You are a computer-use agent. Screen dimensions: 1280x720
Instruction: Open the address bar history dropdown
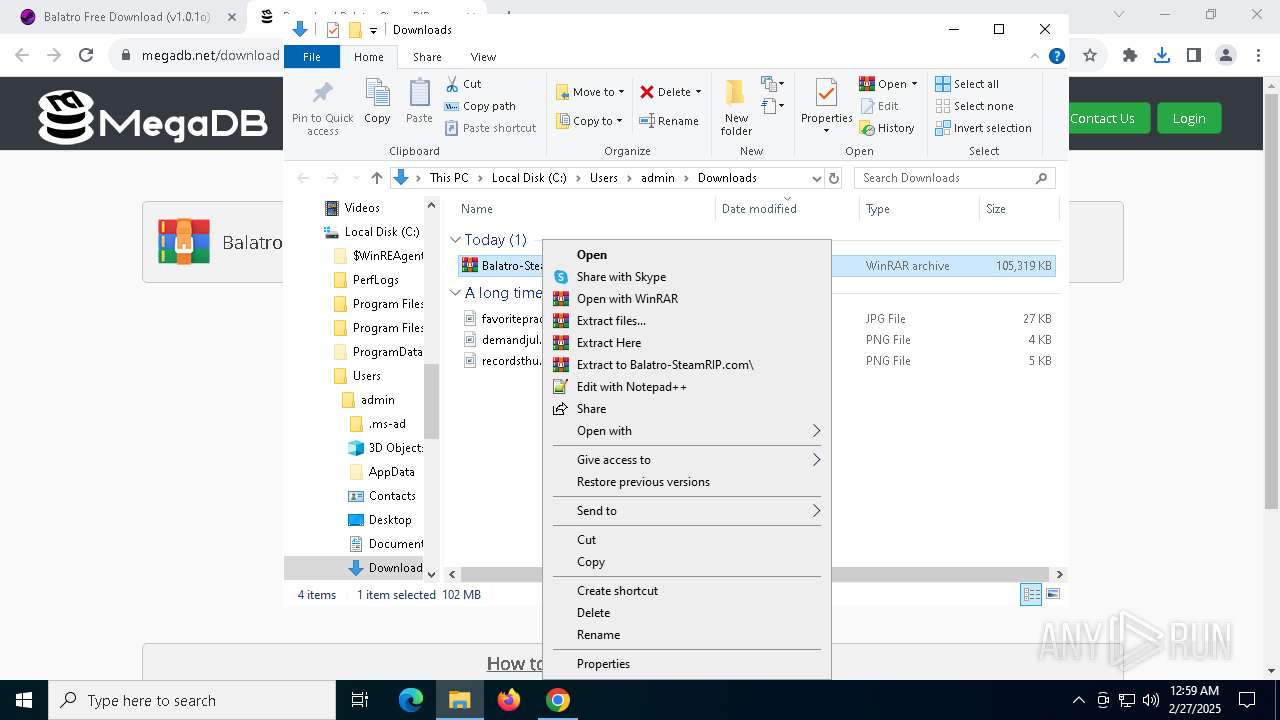pyautogui.click(x=816, y=178)
